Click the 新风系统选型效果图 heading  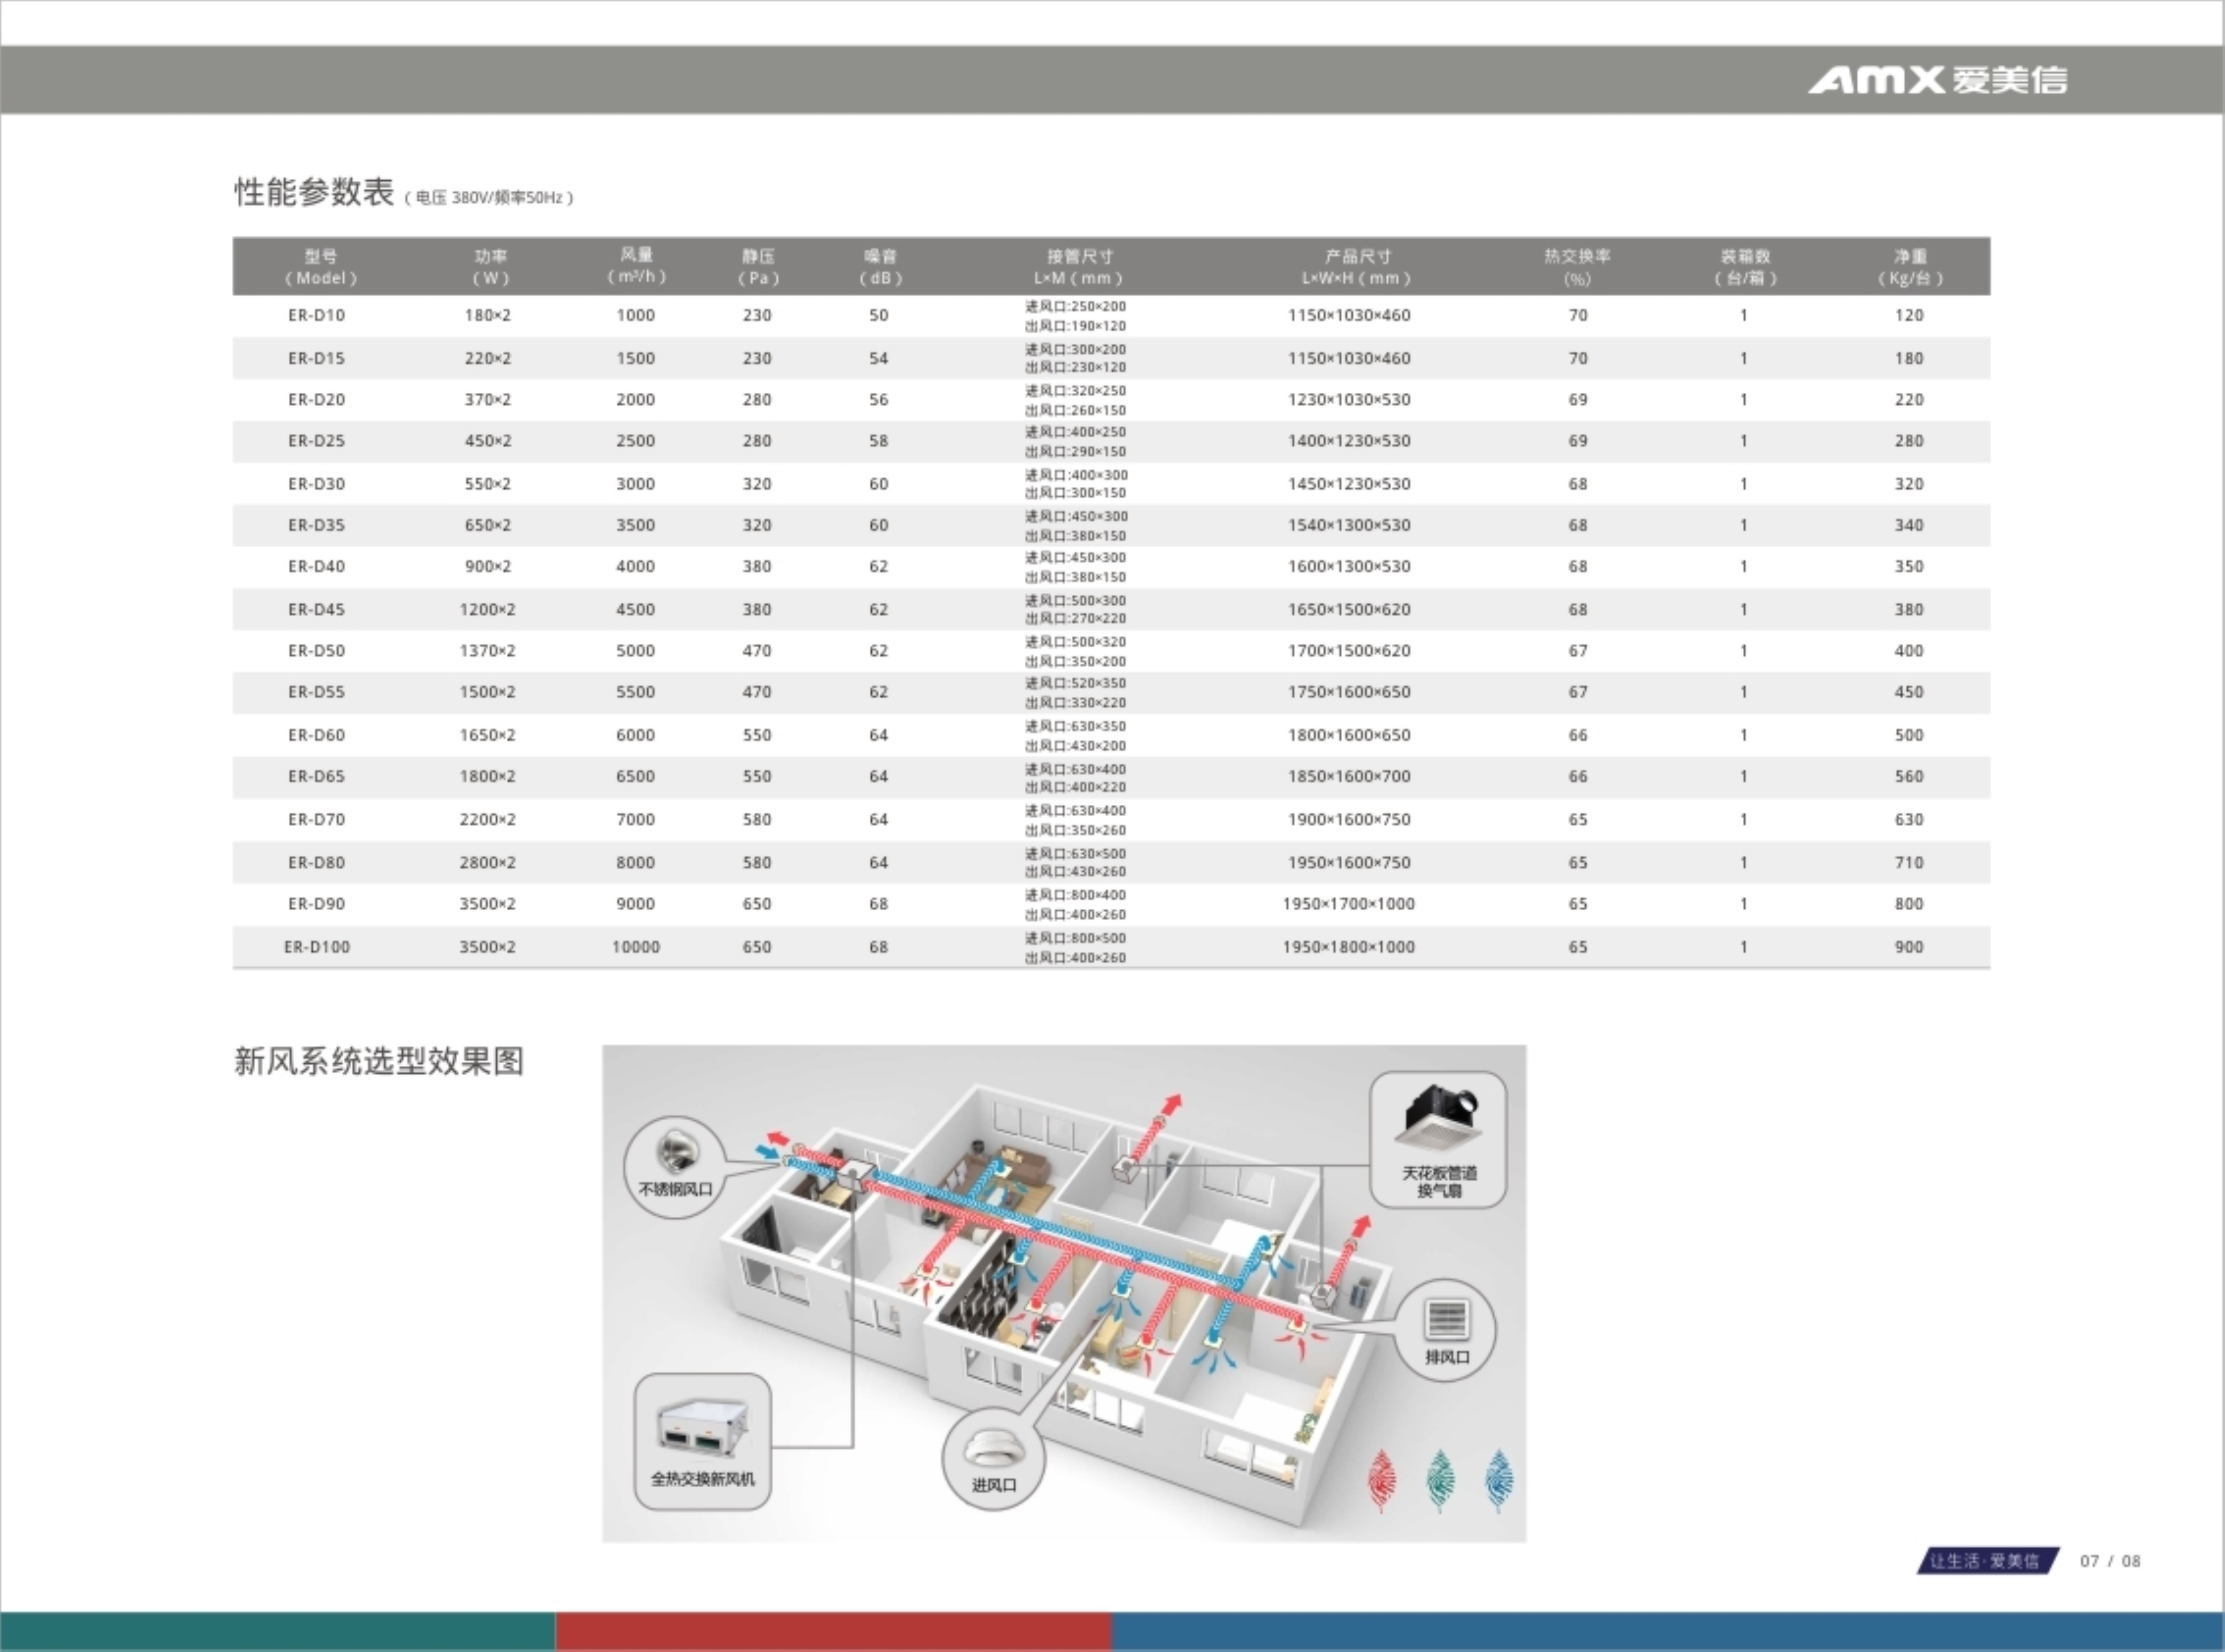click(x=379, y=1061)
